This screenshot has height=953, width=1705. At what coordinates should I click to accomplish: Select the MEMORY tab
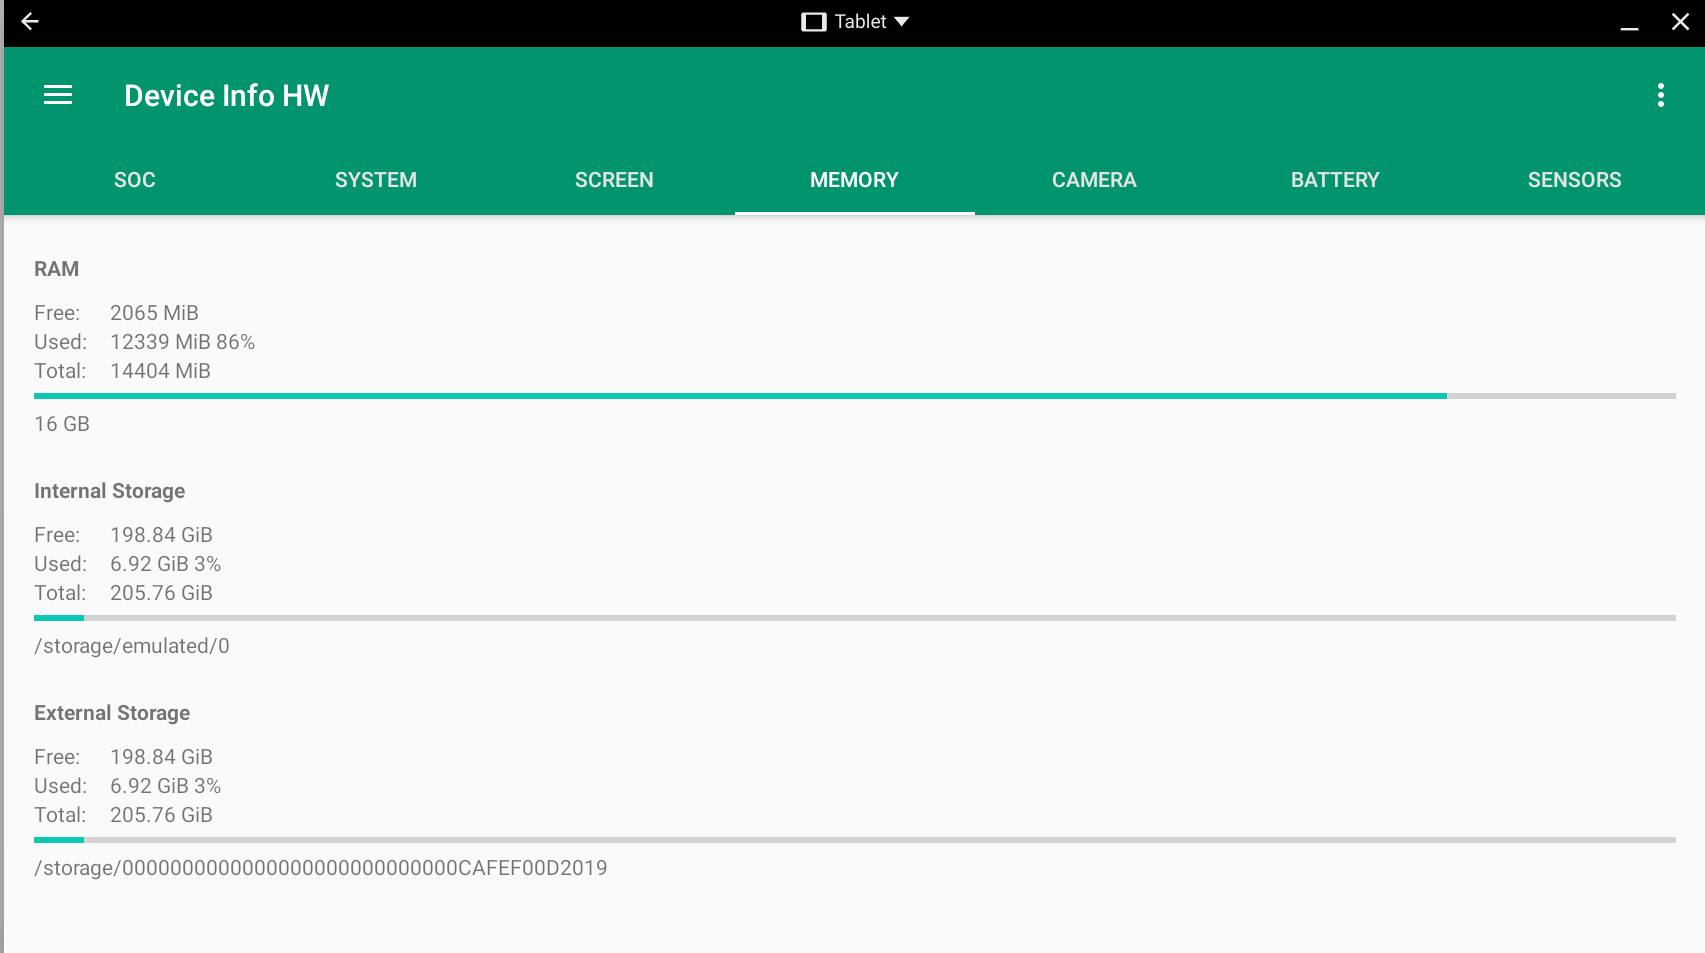(854, 180)
